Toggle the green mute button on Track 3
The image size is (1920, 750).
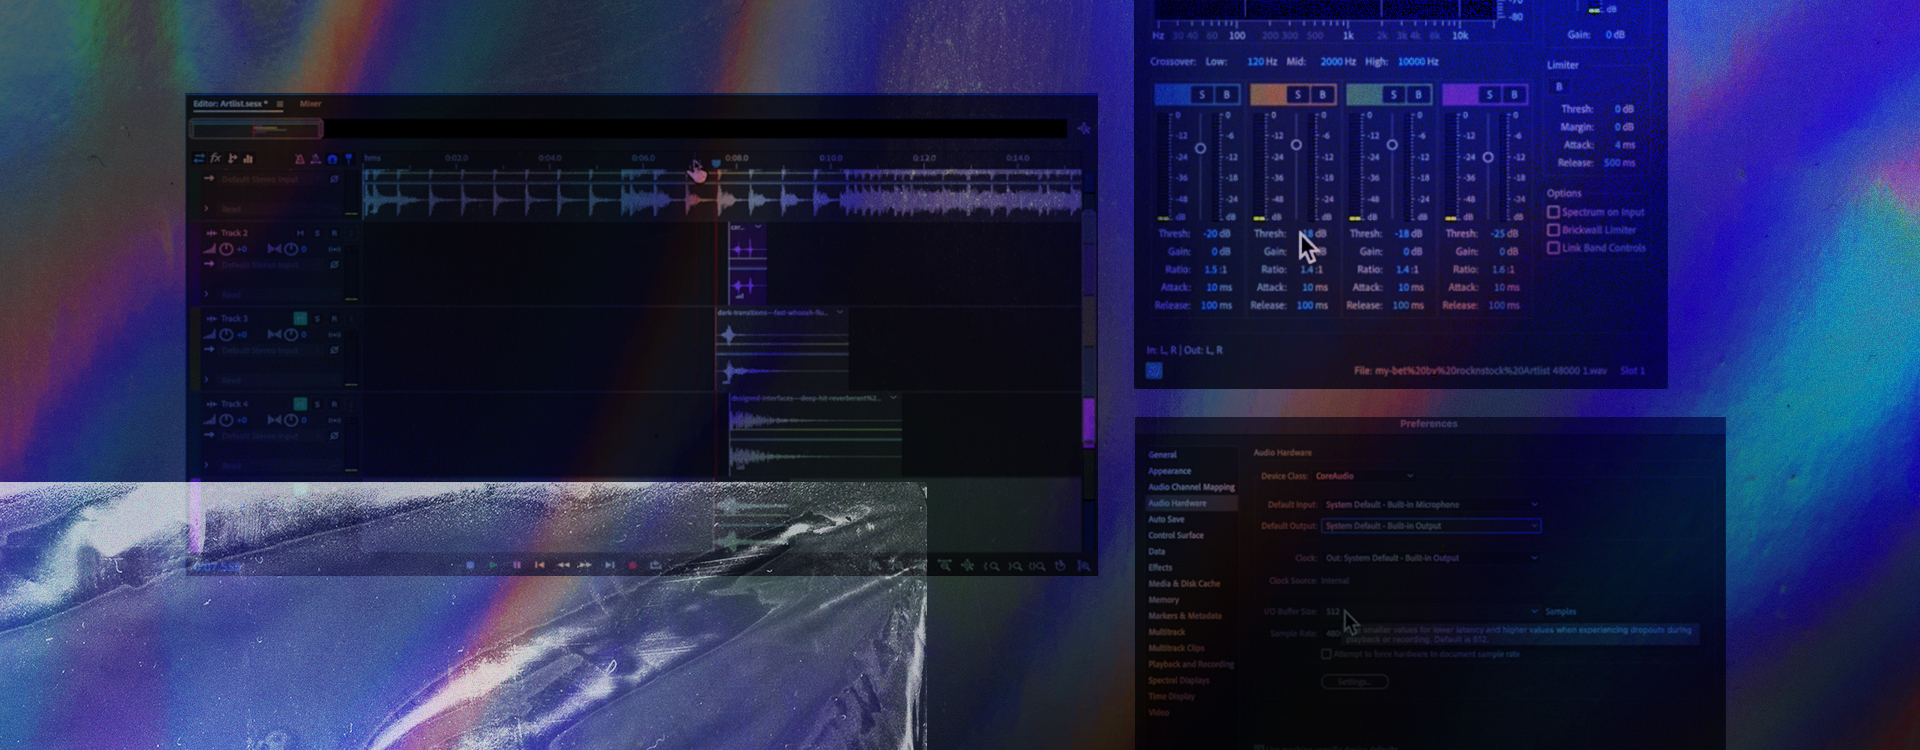coord(300,318)
